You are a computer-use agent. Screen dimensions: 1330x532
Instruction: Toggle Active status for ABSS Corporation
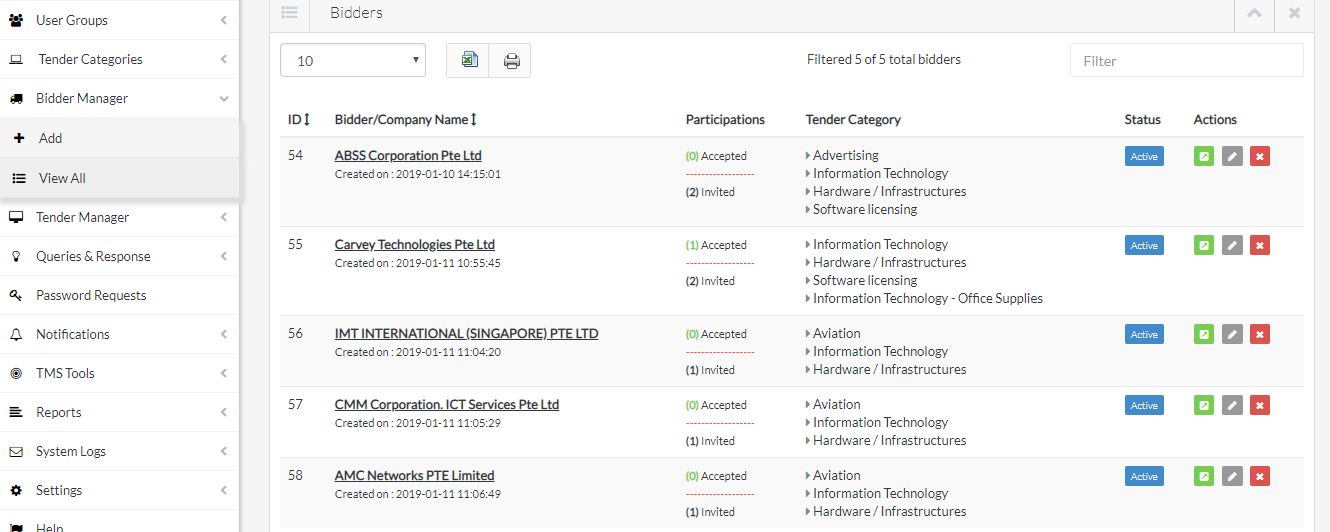tap(1144, 157)
